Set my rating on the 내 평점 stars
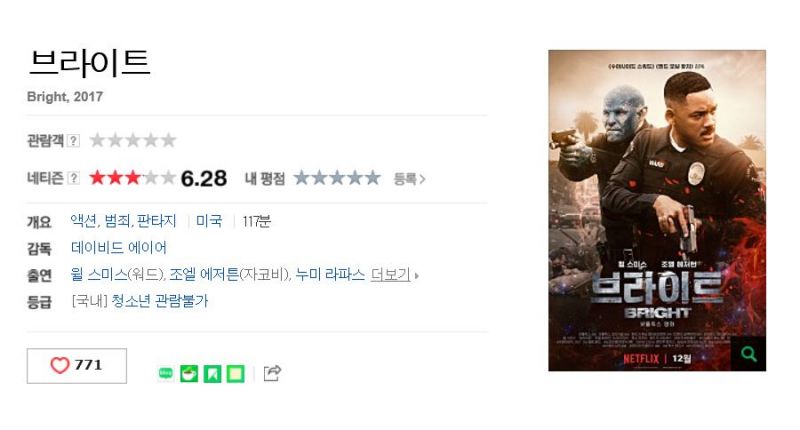 tap(337, 178)
